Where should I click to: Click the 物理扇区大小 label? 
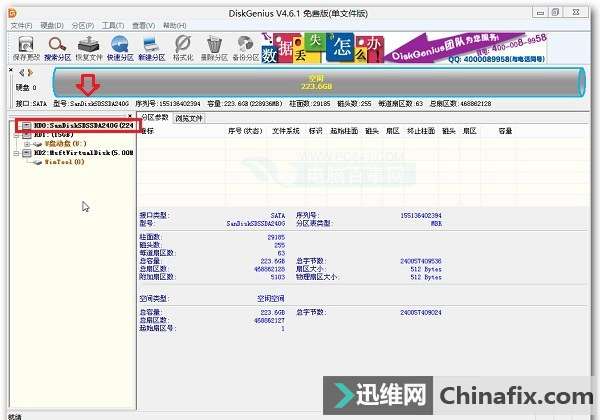[x=318, y=277]
